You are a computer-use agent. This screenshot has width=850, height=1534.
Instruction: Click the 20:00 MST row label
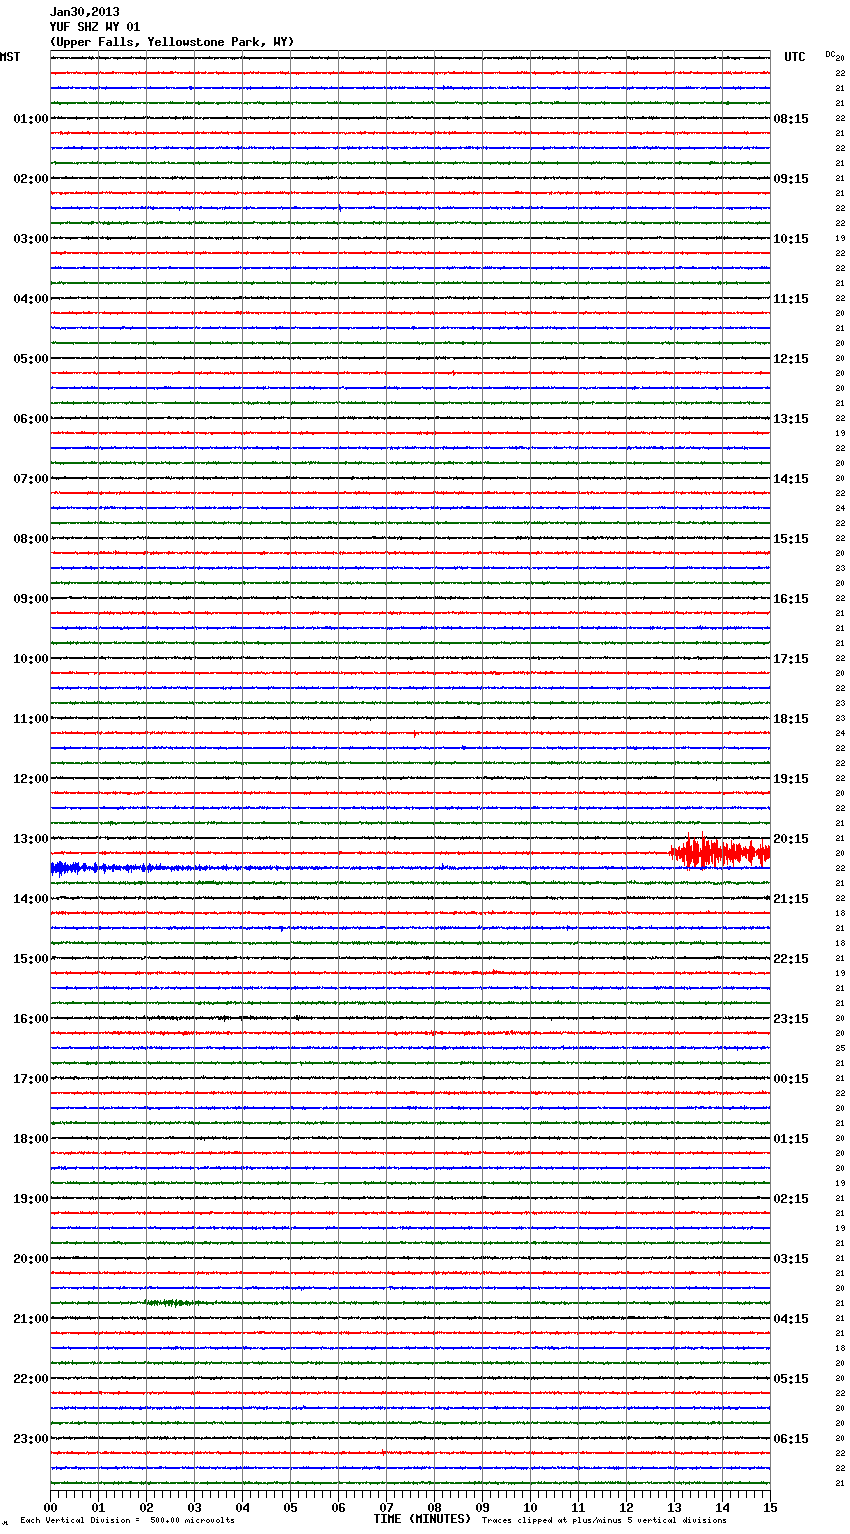pos(31,1259)
